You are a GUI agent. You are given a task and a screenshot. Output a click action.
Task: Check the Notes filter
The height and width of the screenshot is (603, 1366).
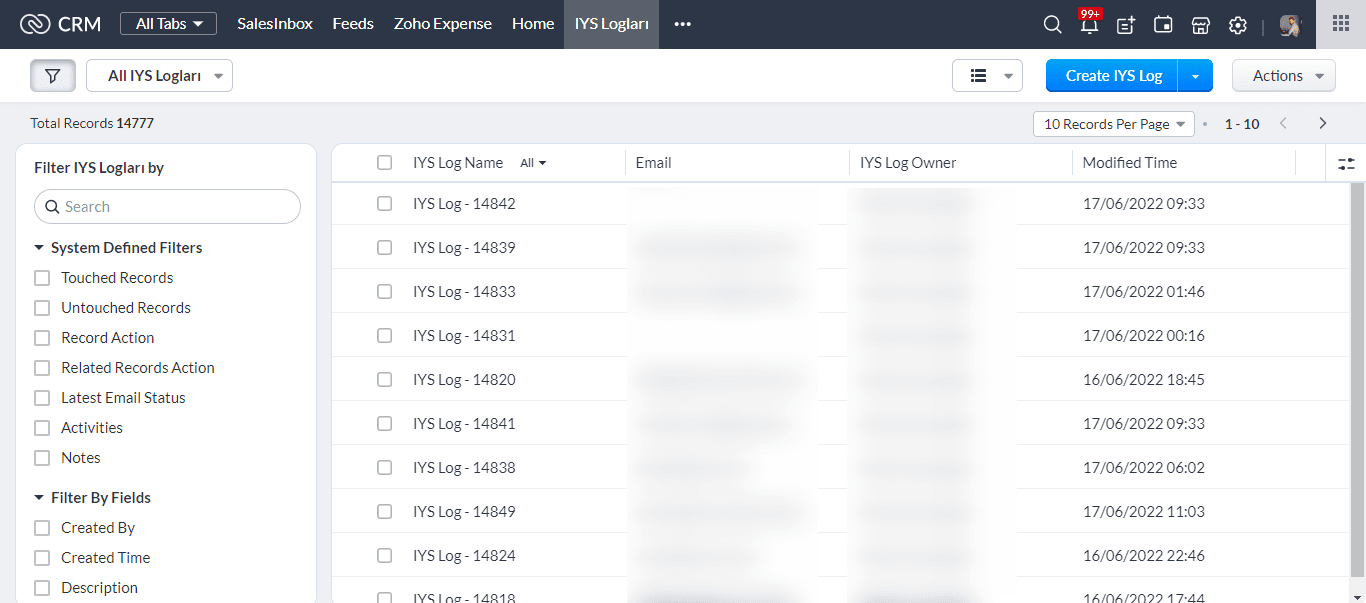pos(42,458)
